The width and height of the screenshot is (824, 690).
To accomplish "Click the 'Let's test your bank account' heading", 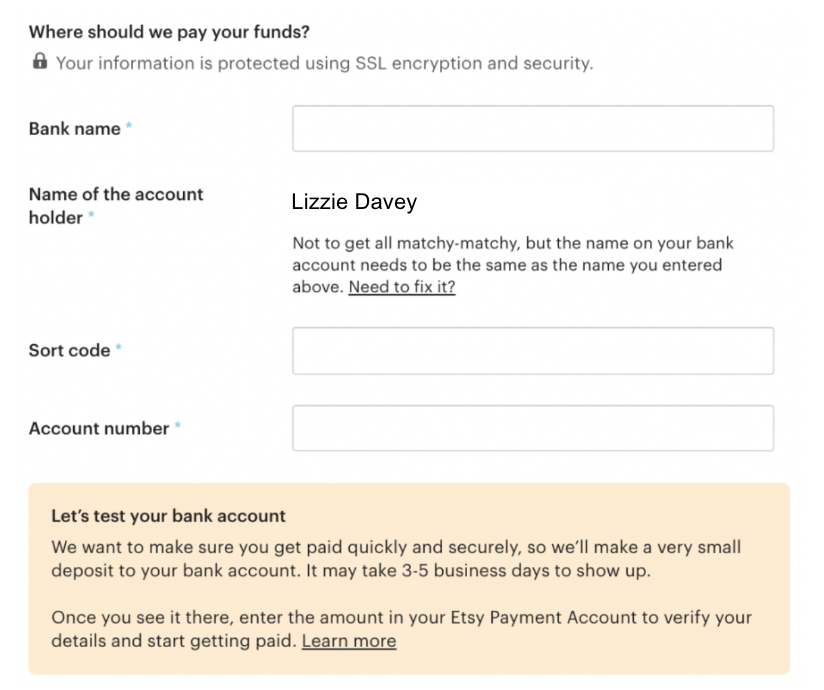I will (168, 516).
